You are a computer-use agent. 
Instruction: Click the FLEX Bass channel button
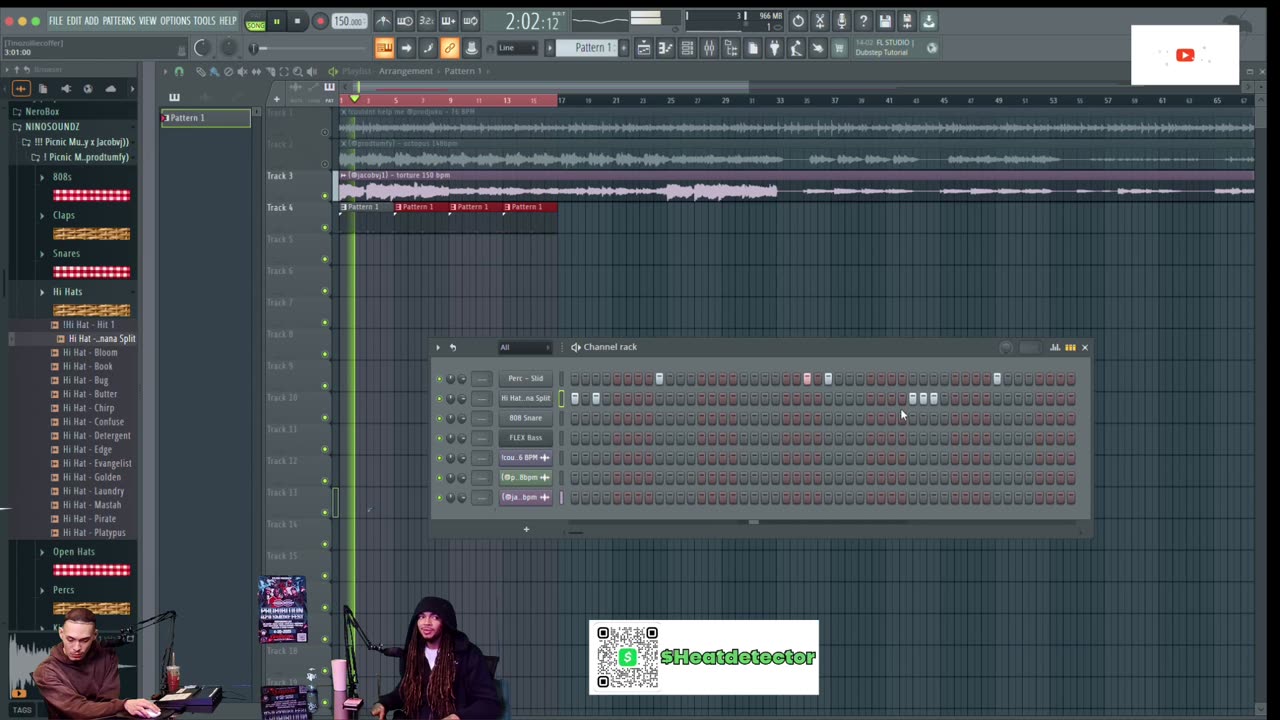tap(525, 438)
